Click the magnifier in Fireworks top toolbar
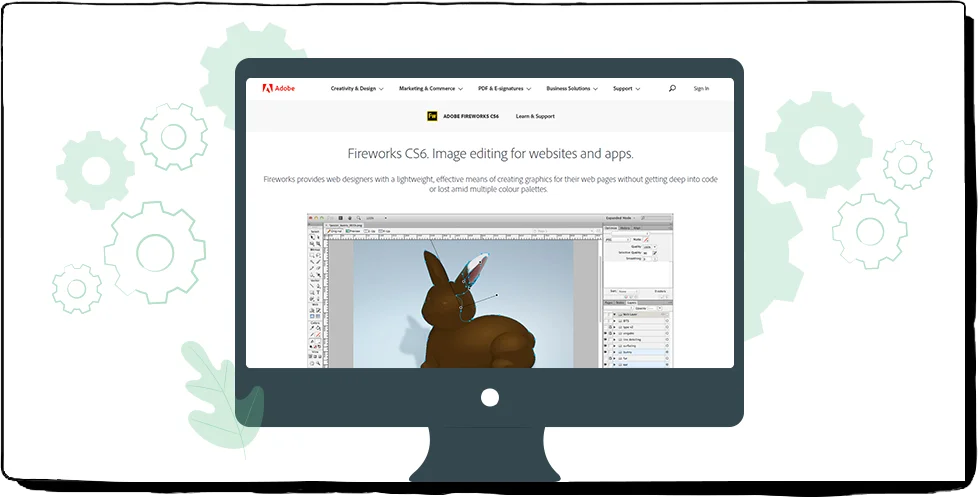The height and width of the screenshot is (497, 978). point(359,218)
